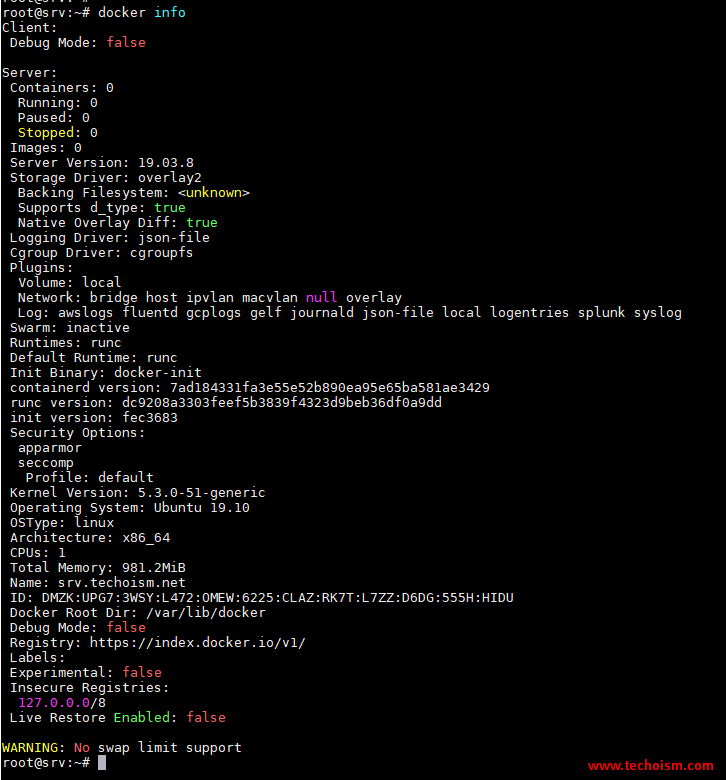726x780 pixels.
Task: Click the 'Supports d_type: true' line
Action: (x=102, y=207)
